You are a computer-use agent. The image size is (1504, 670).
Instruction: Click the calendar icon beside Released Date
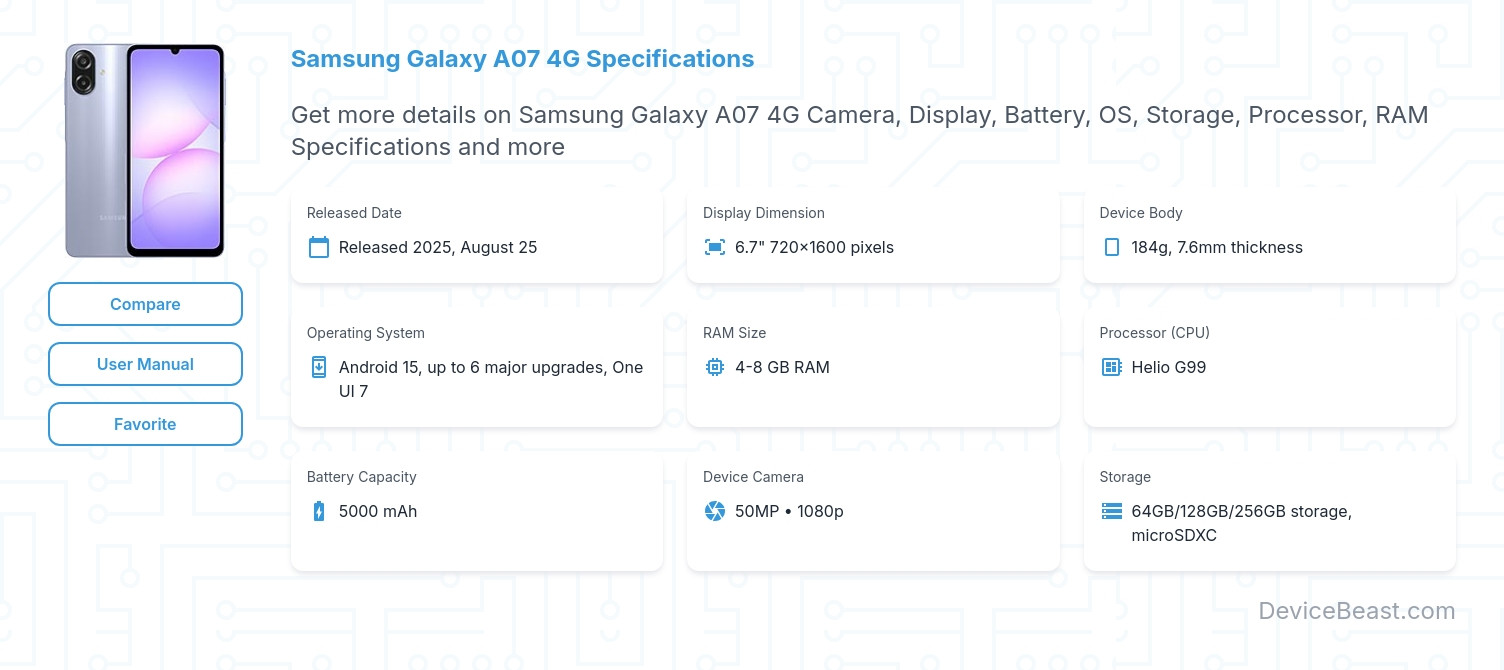(x=319, y=247)
